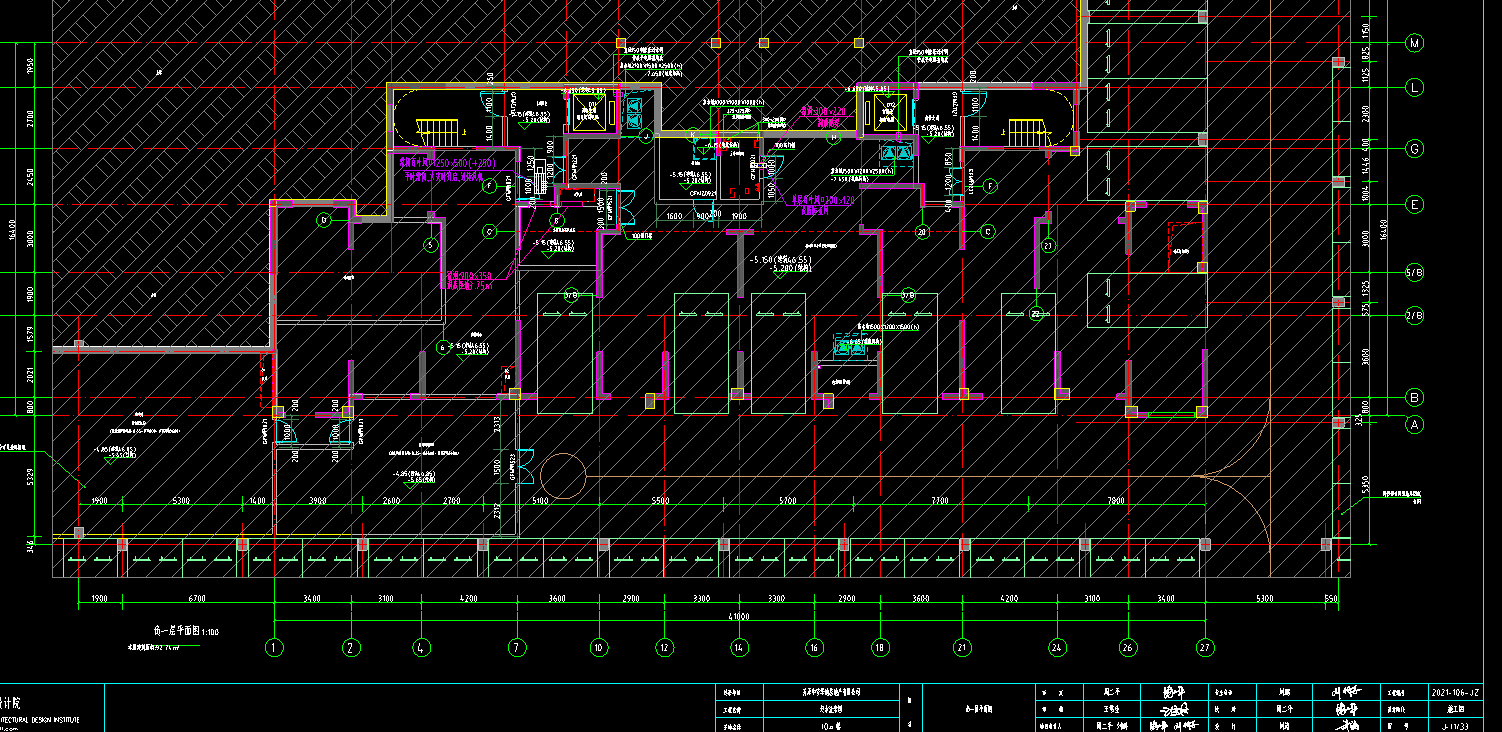
Task: Select grid axis bubble 24 at bottom
Action: point(1057,647)
